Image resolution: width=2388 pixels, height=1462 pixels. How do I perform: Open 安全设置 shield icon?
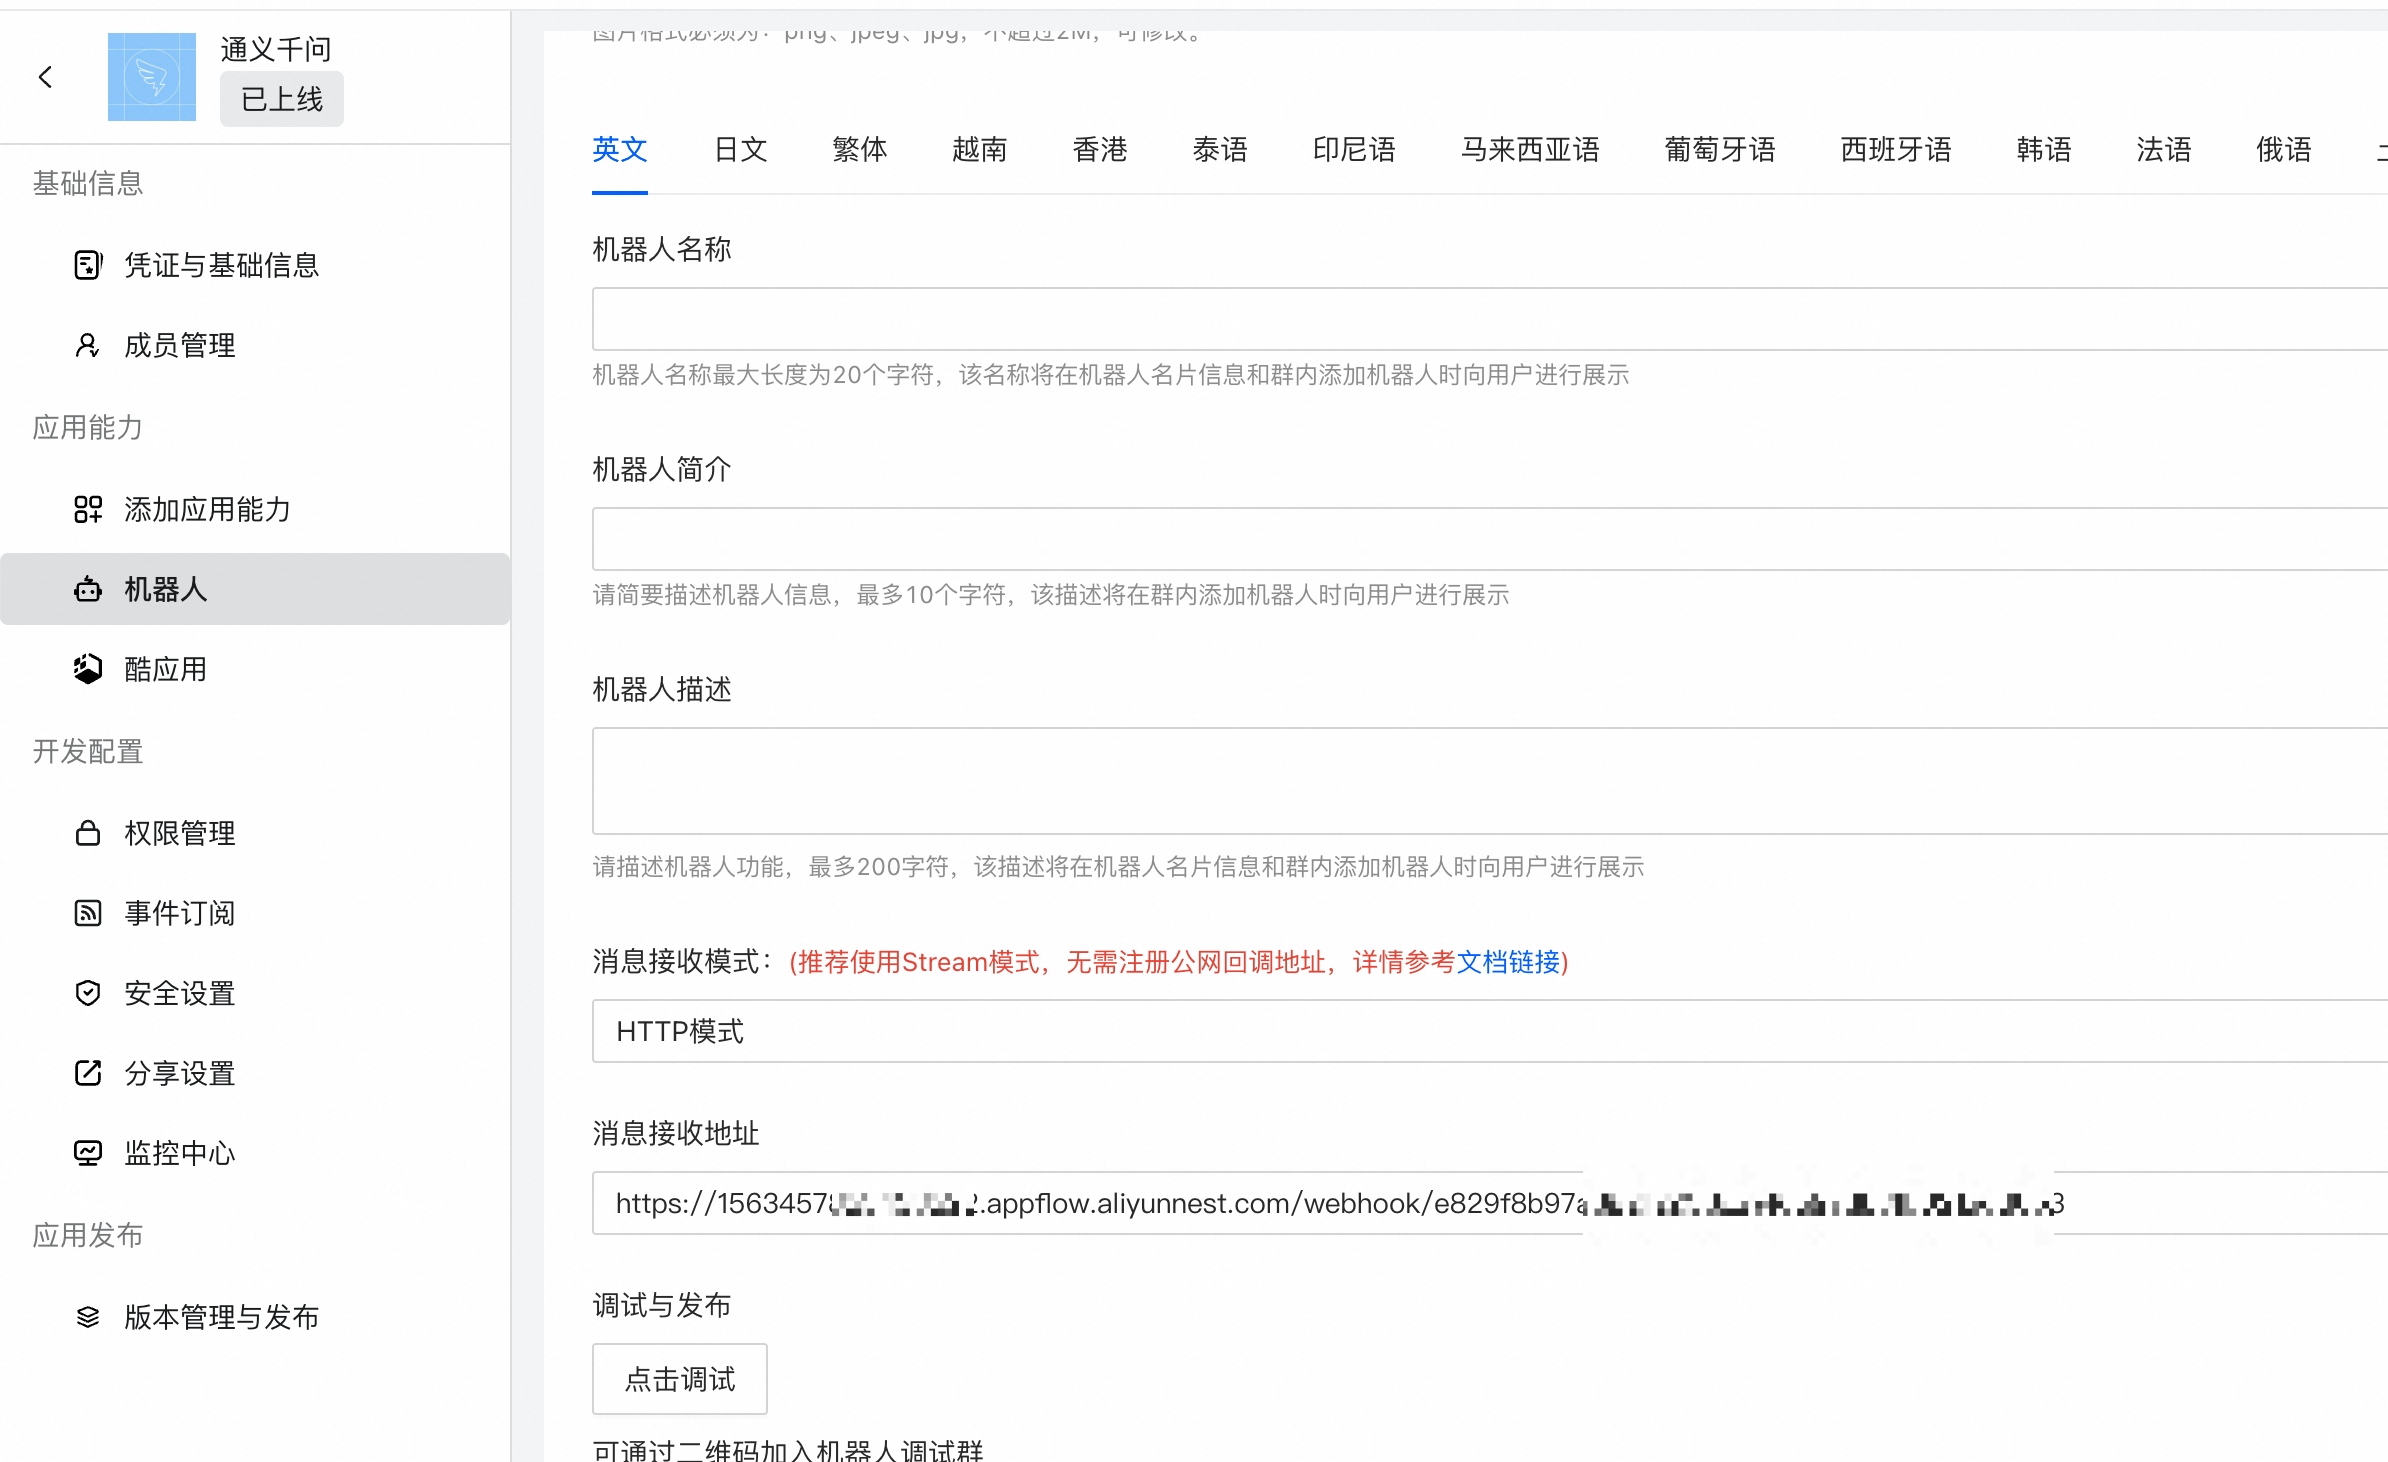pyautogui.click(x=88, y=993)
